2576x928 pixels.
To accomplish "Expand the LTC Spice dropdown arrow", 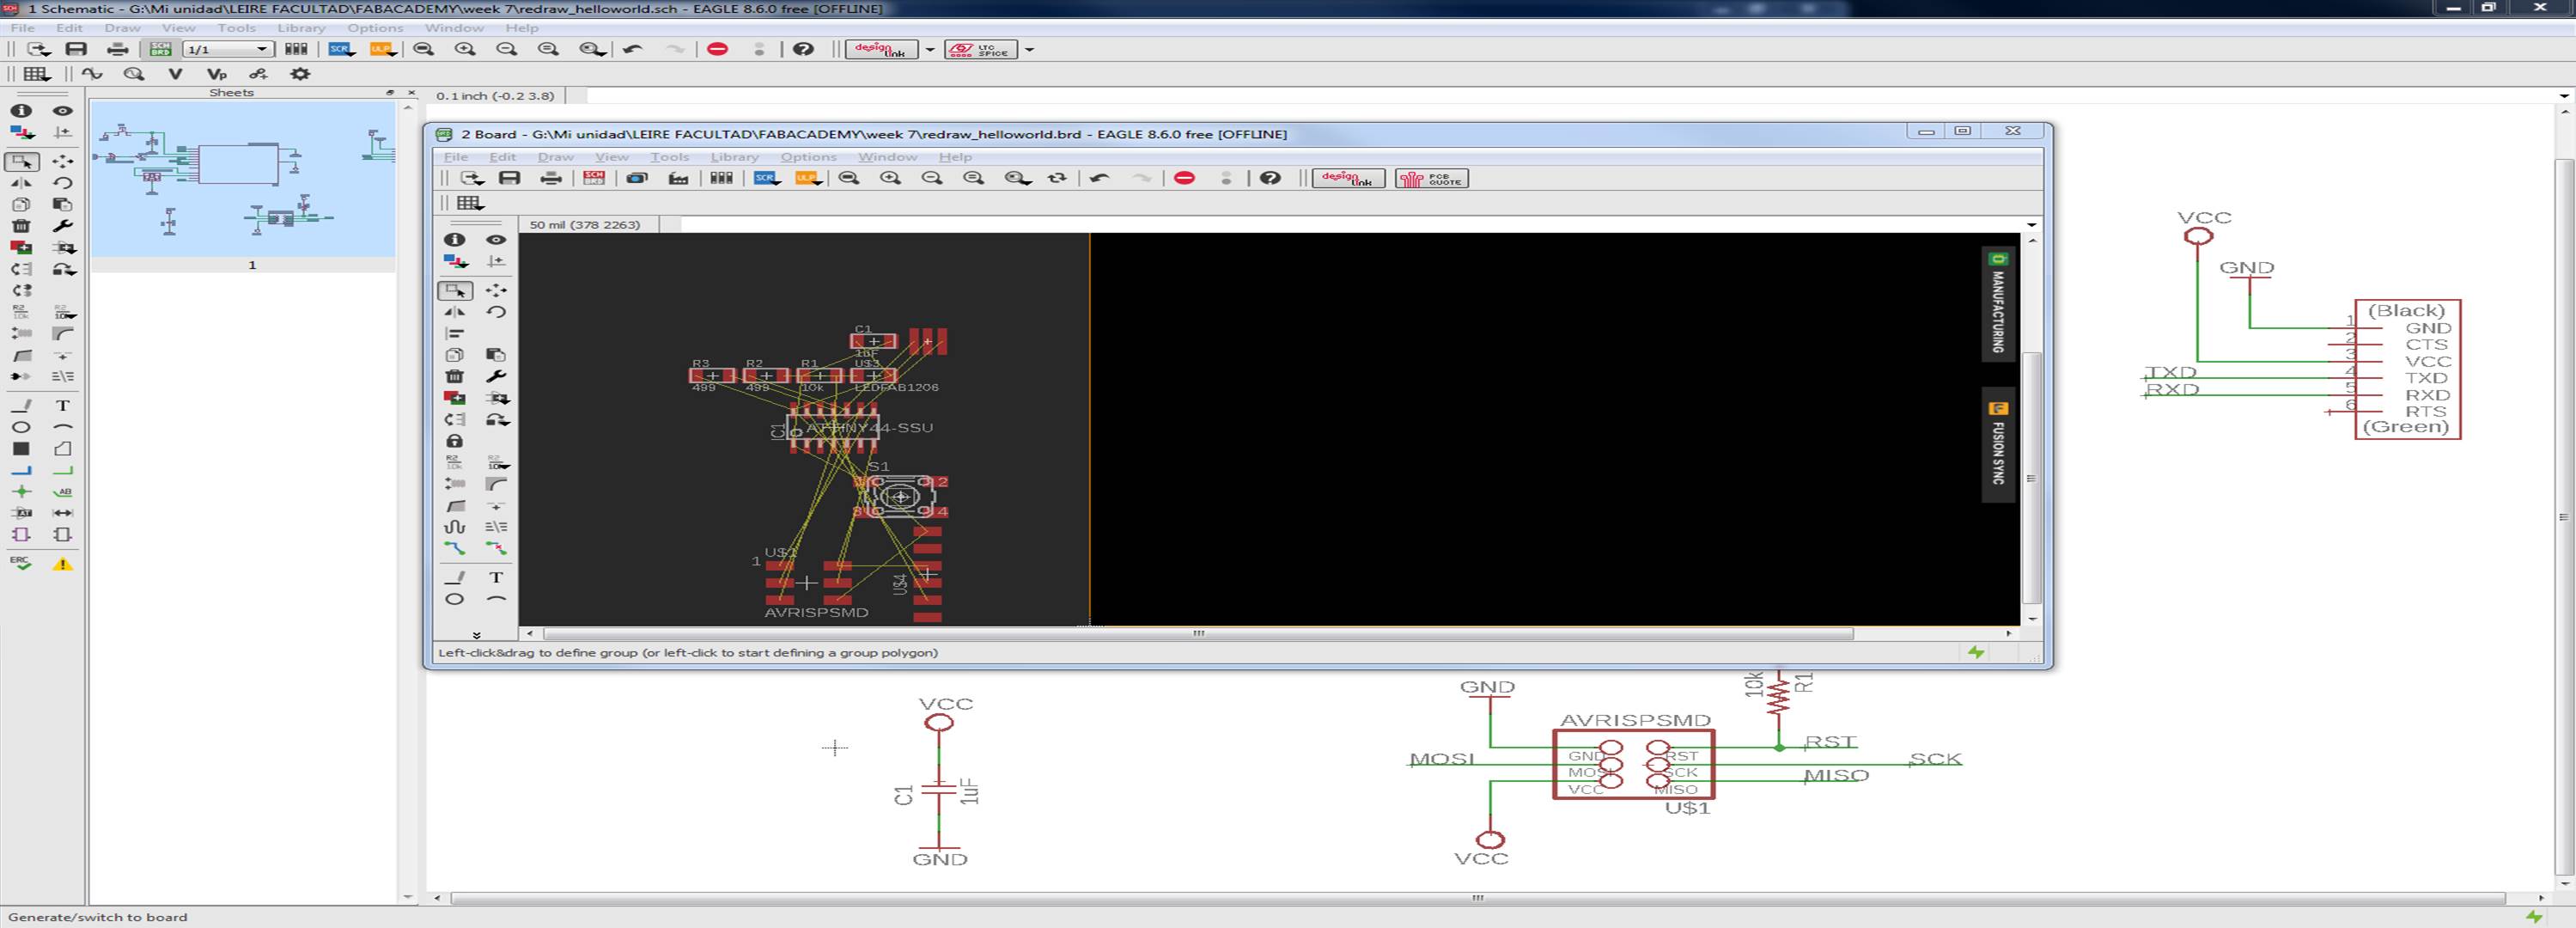I will click(x=1029, y=49).
